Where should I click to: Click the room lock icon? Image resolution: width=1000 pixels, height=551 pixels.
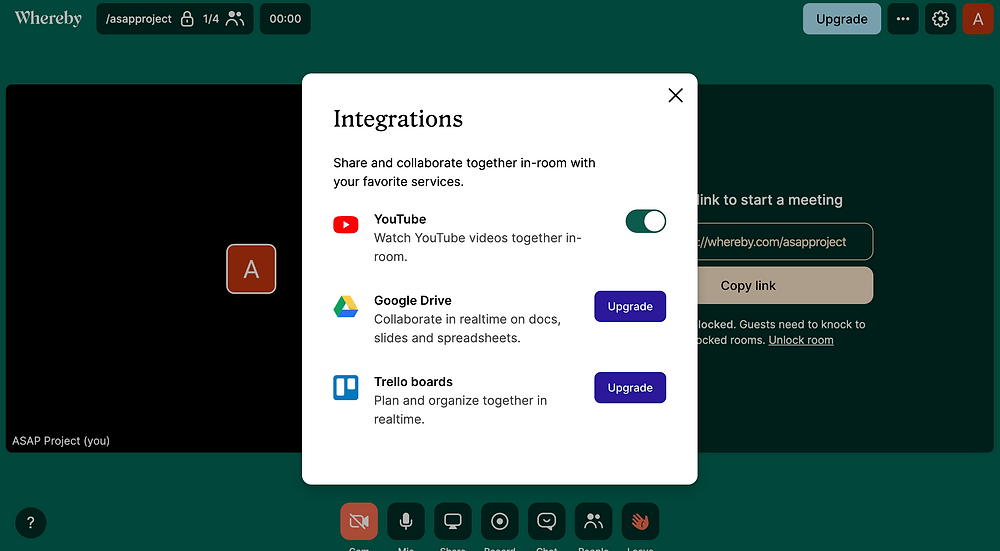(x=187, y=19)
